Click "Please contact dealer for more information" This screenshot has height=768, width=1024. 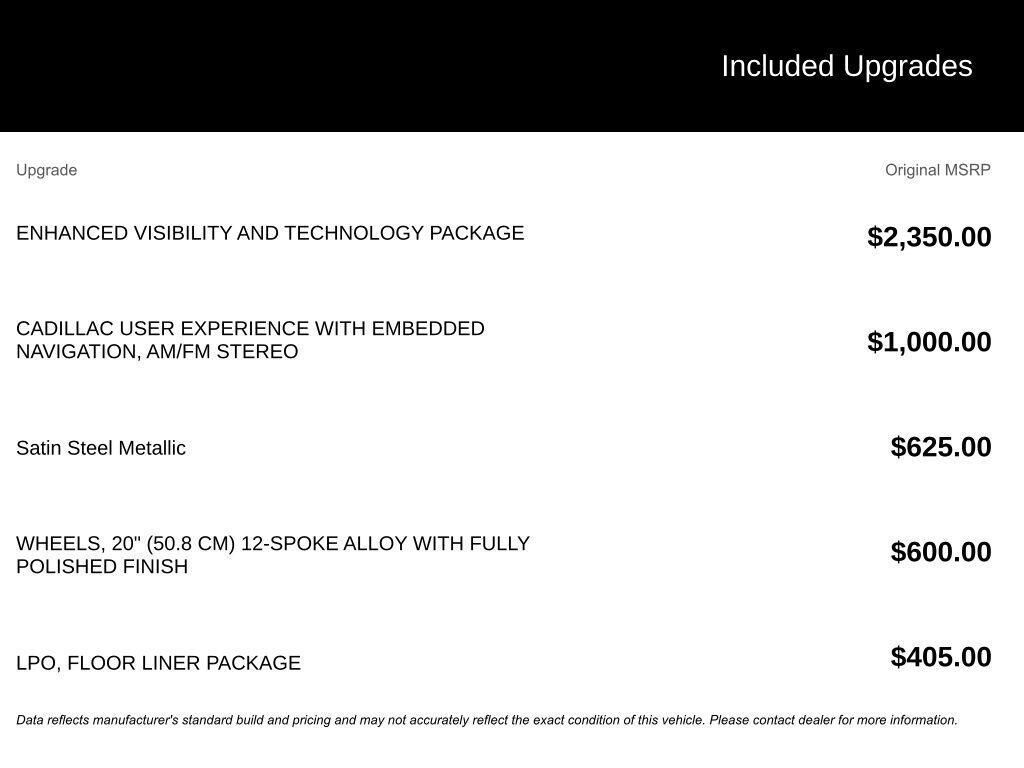pyautogui.click(x=833, y=720)
